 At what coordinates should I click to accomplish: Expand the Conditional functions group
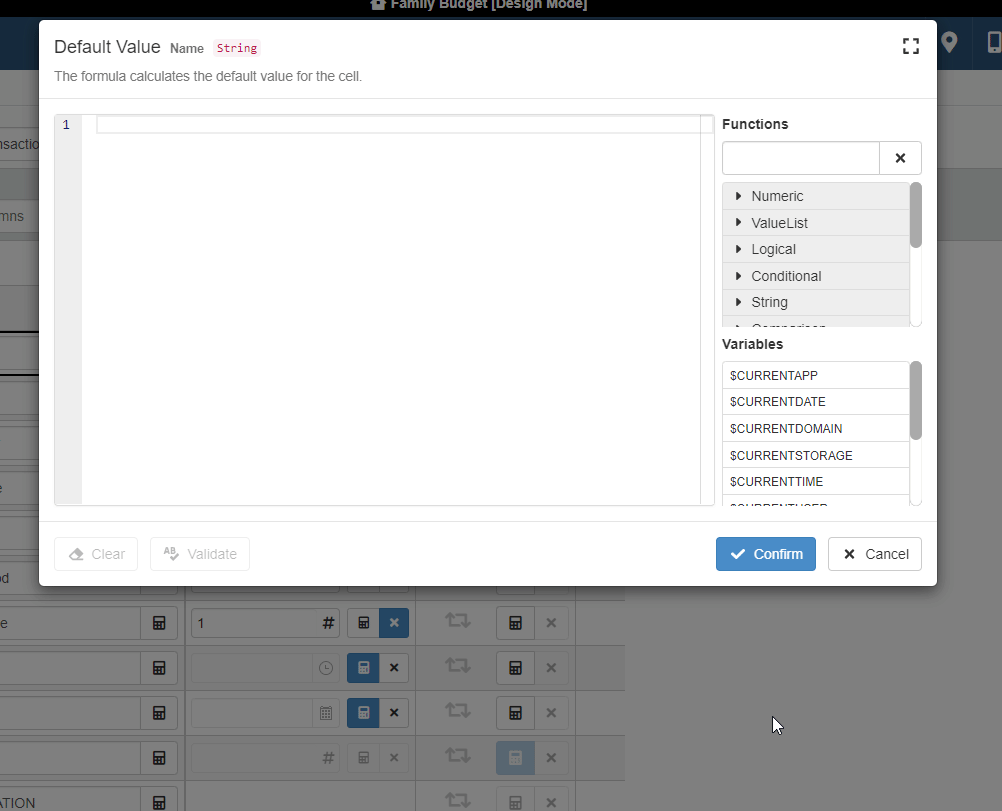coord(786,276)
